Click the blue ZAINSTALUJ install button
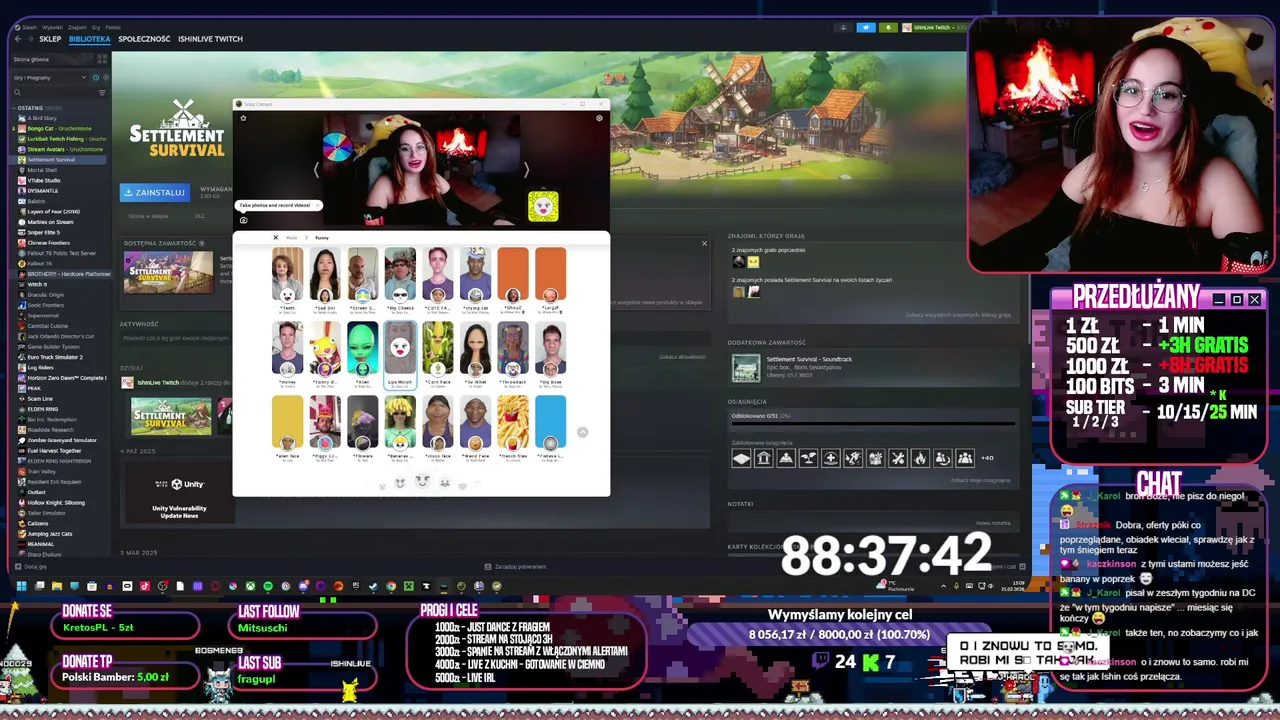This screenshot has width=1280, height=720. tap(155, 192)
